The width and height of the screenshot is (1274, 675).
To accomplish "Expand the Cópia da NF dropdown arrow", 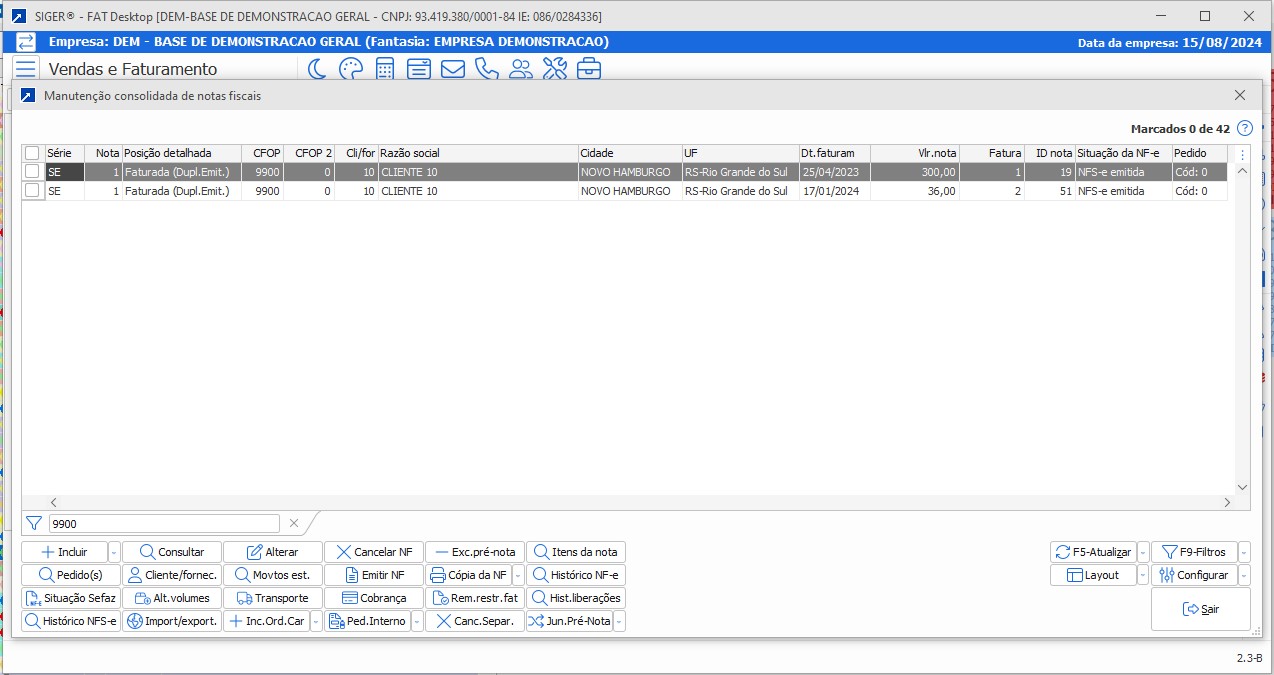I will [x=518, y=575].
